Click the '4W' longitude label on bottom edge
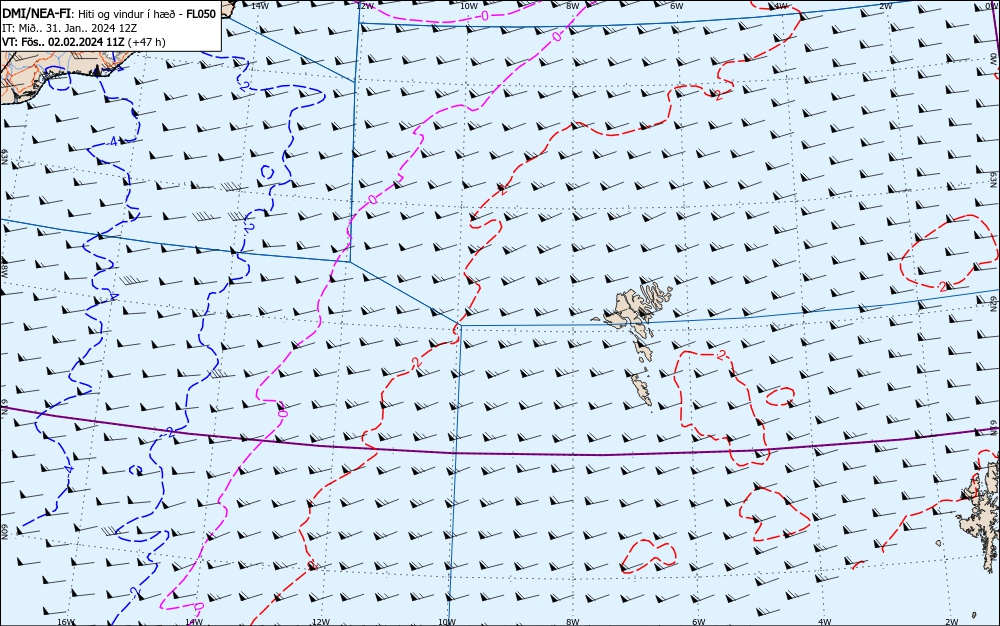The height and width of the screenshot is (626, 1000). pyautogui.click(x=824, y=622)
